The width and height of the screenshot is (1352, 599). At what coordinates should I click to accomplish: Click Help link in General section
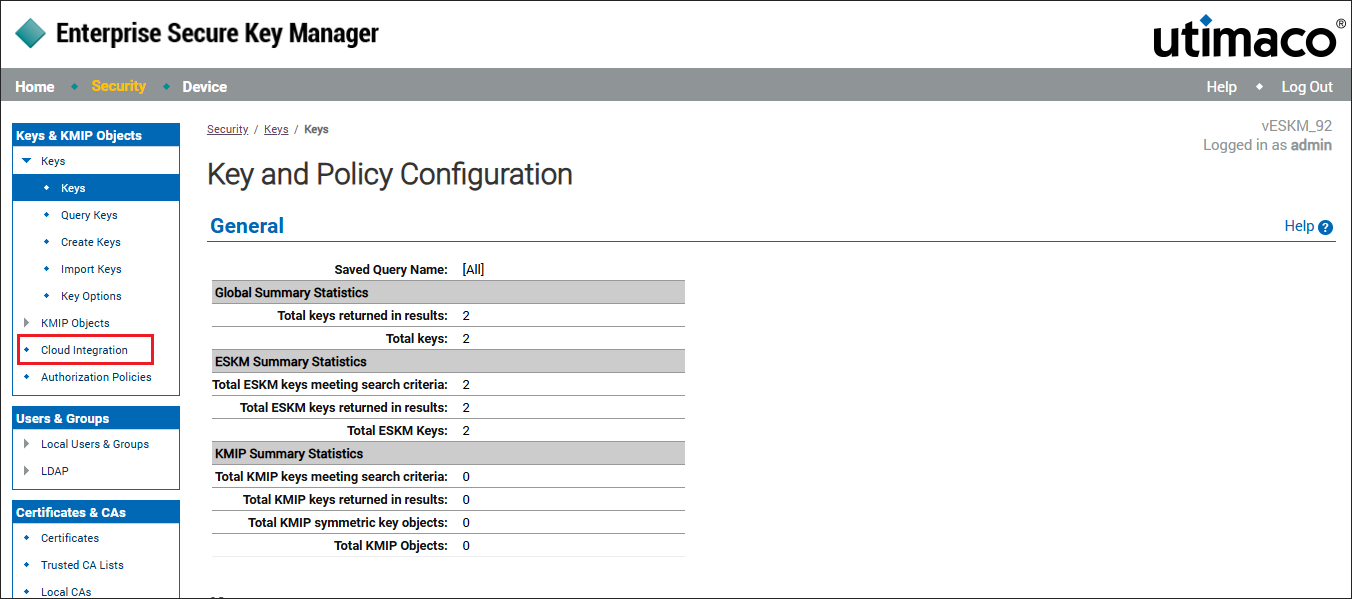point(1299,226)
